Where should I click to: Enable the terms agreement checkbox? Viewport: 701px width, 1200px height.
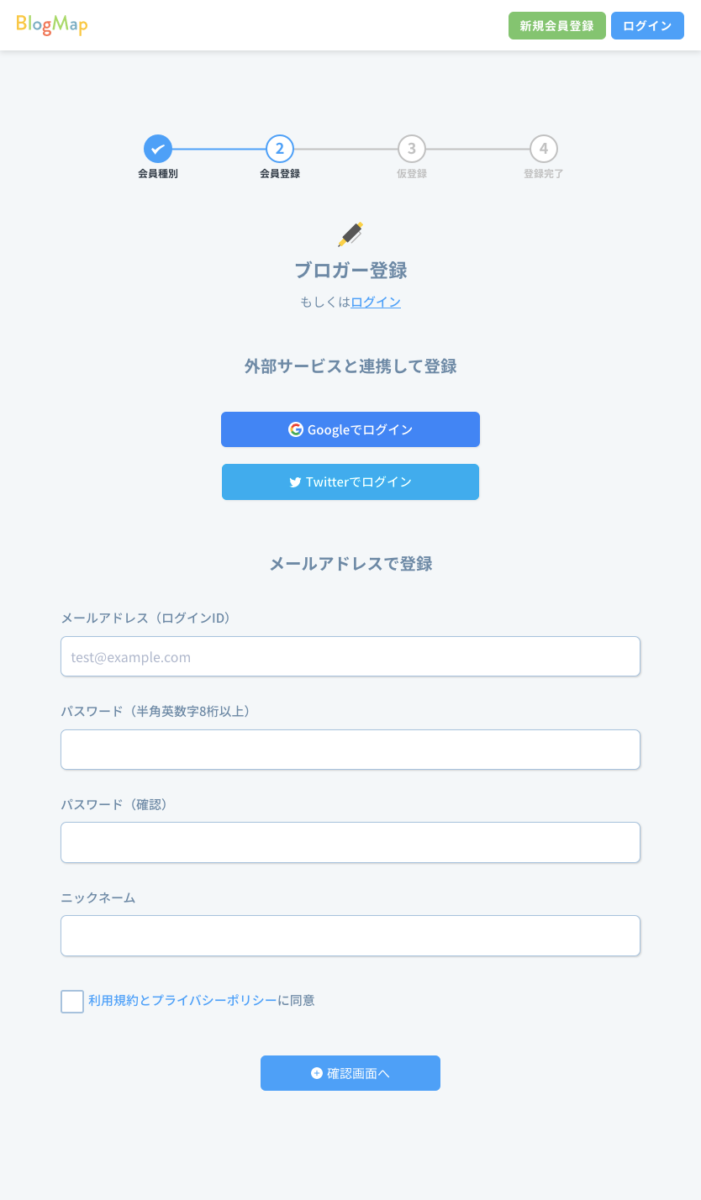71,1000
